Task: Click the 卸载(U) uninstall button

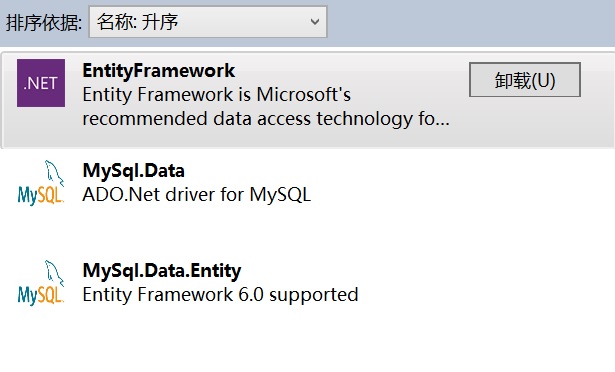Action: pos(525,80)
